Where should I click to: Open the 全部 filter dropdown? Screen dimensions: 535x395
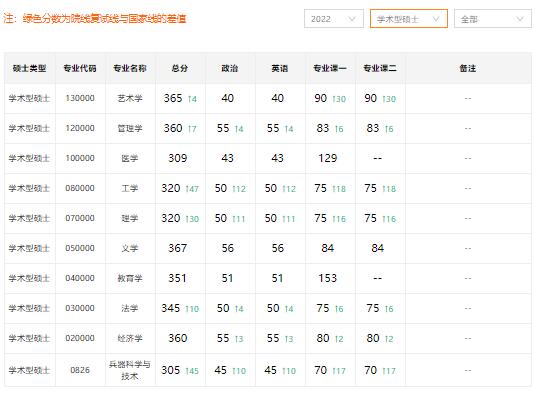(x=493, y=19)
